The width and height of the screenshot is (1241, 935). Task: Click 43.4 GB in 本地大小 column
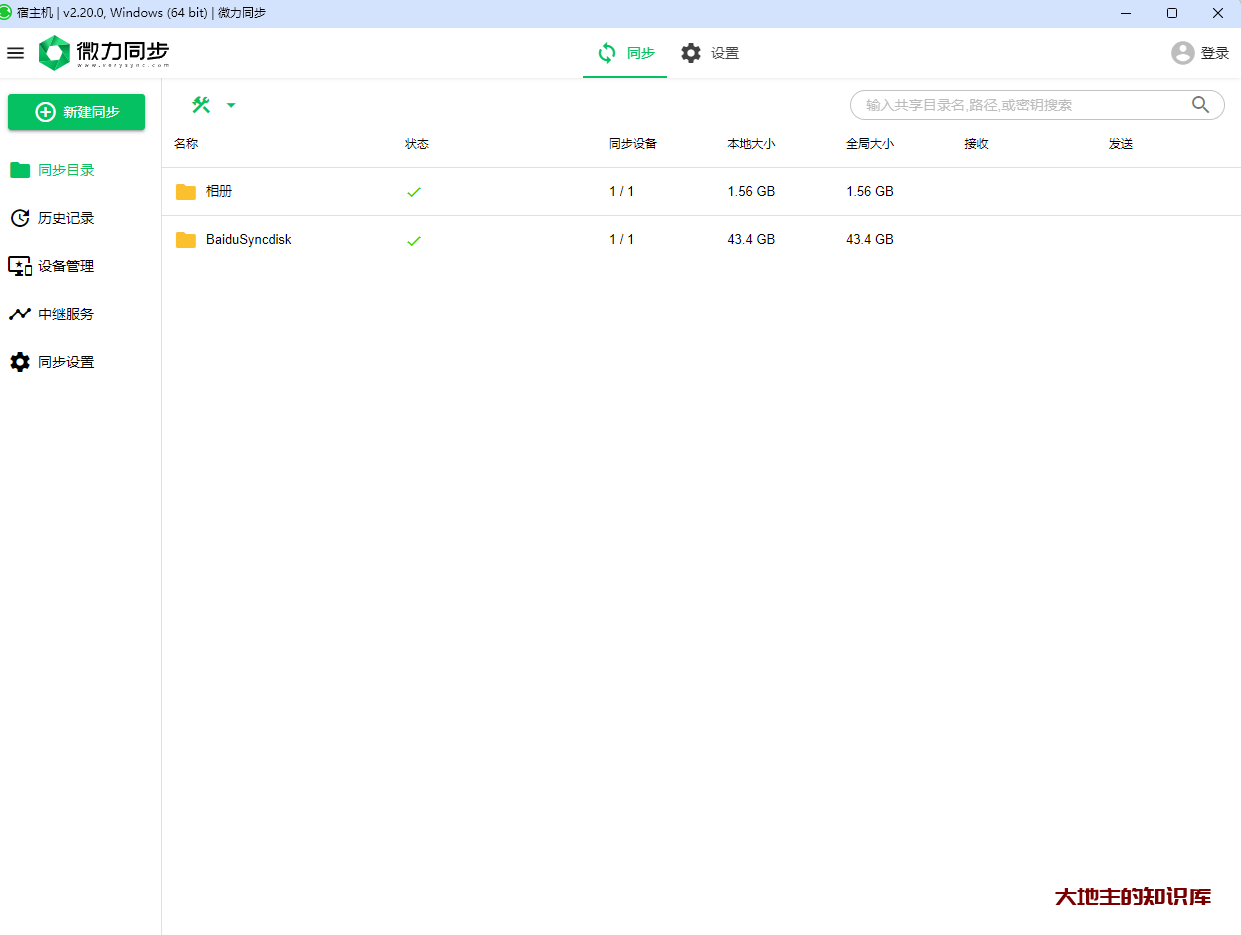click(751, 239)
